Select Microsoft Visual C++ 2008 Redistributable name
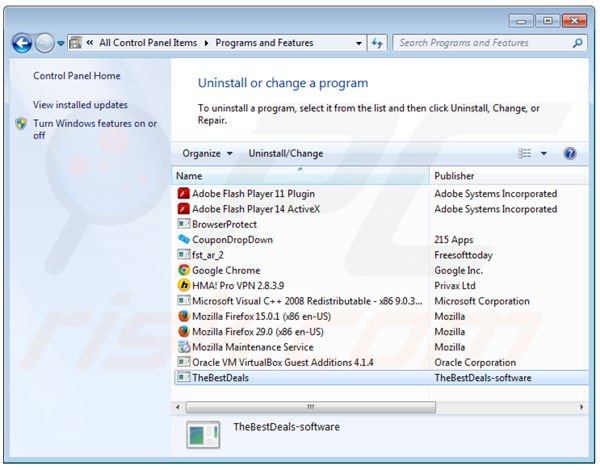 tap(307, 301)
